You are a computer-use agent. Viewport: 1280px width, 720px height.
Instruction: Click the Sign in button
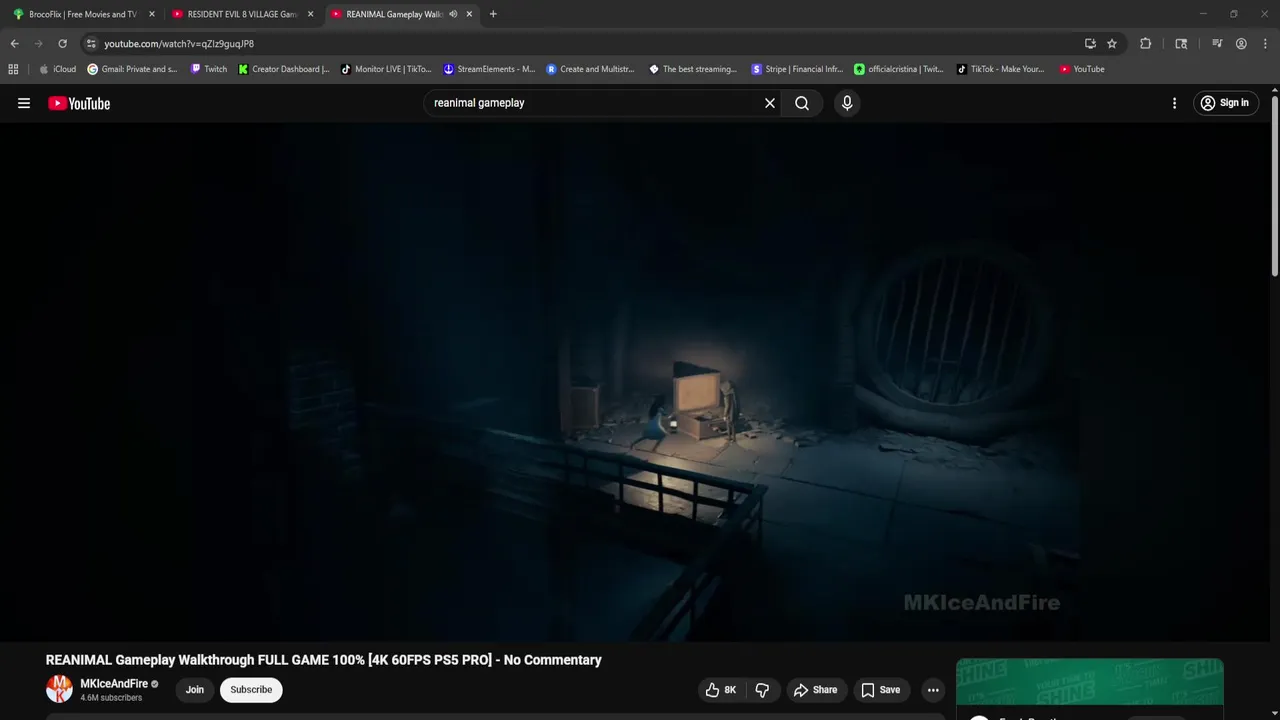pos(1224,103)
